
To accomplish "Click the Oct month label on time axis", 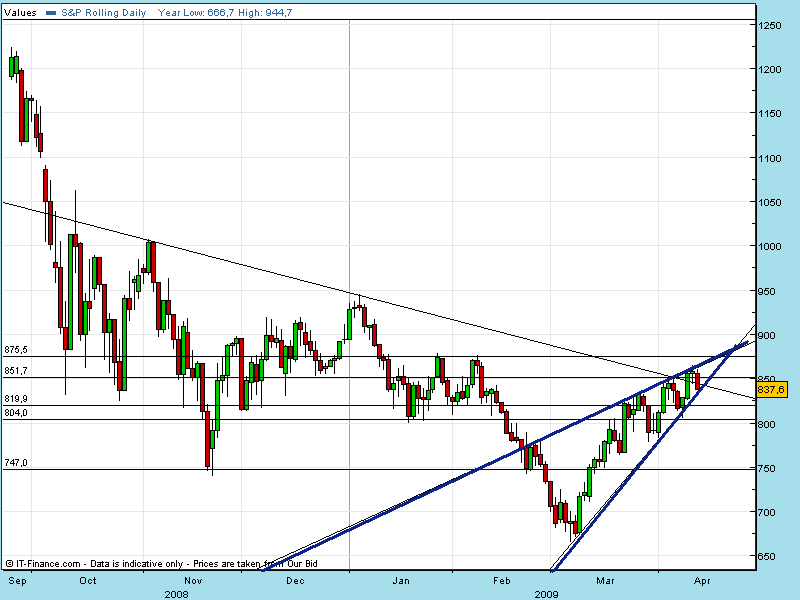I will tap(88, 581).
